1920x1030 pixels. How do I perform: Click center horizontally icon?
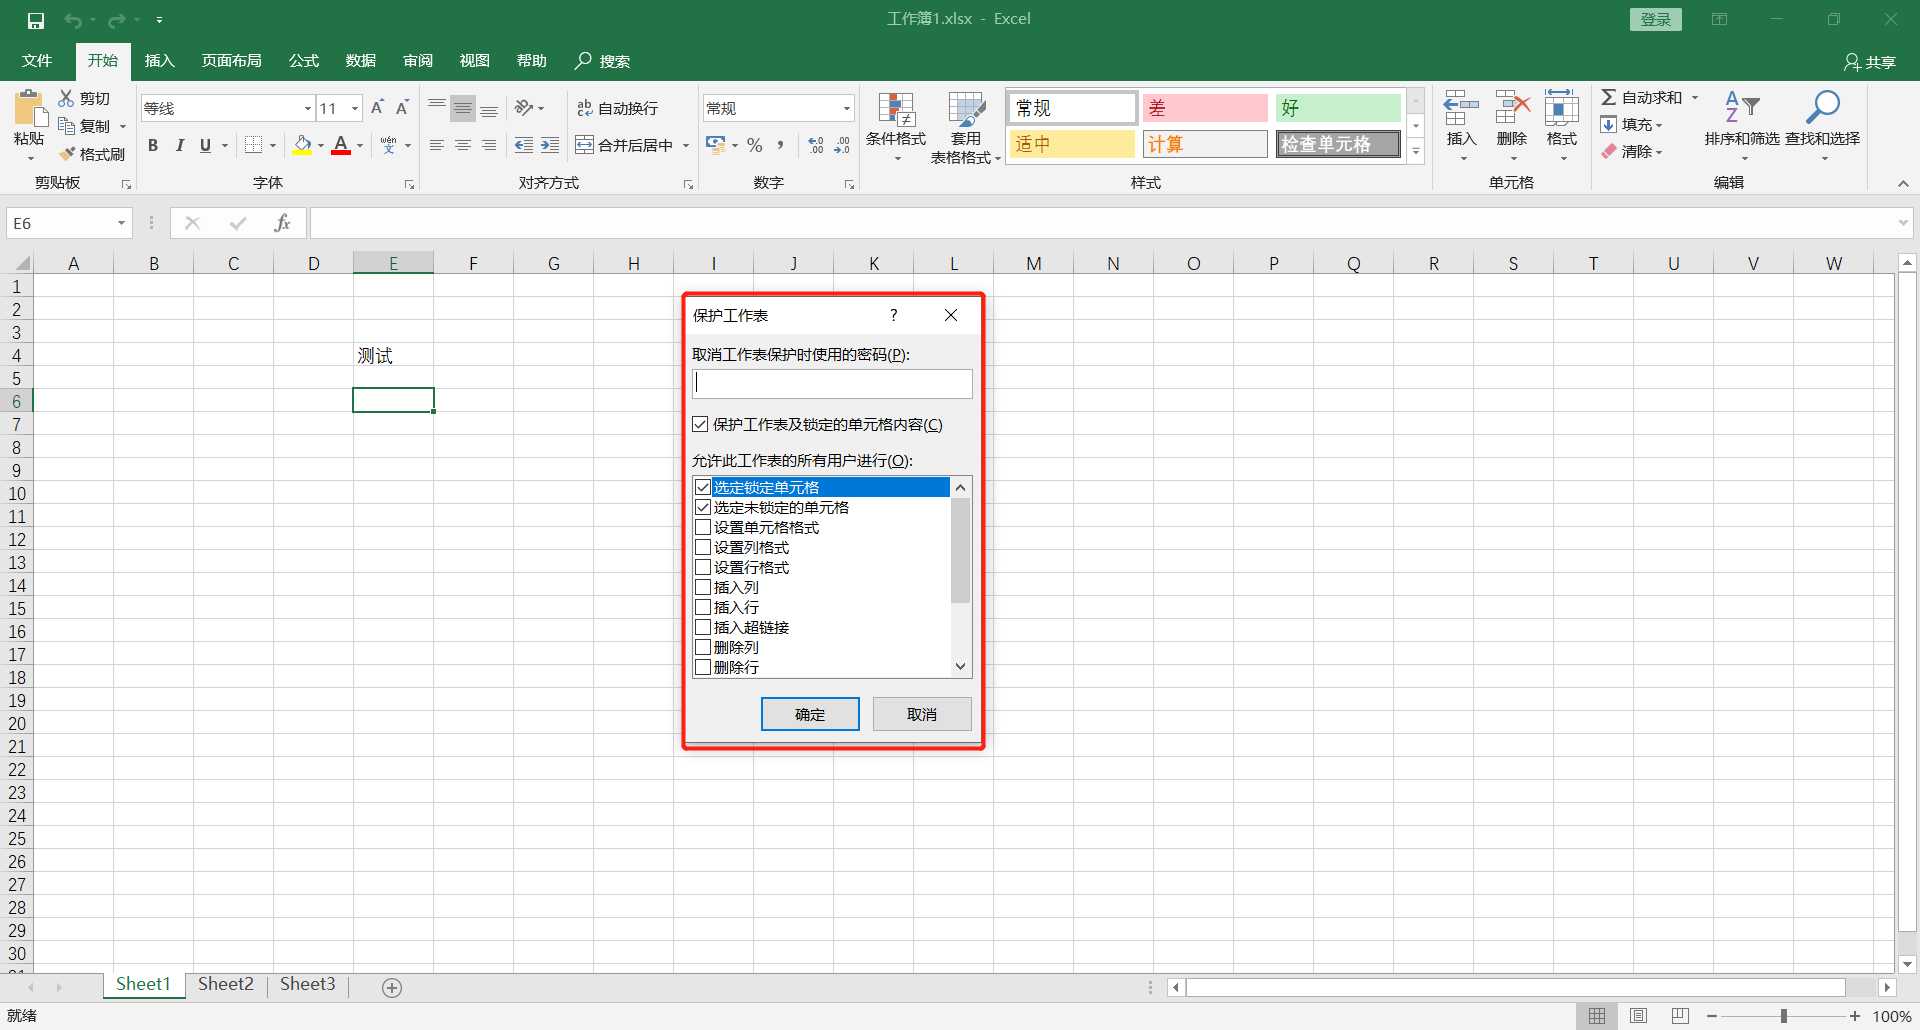coord(463,145)
